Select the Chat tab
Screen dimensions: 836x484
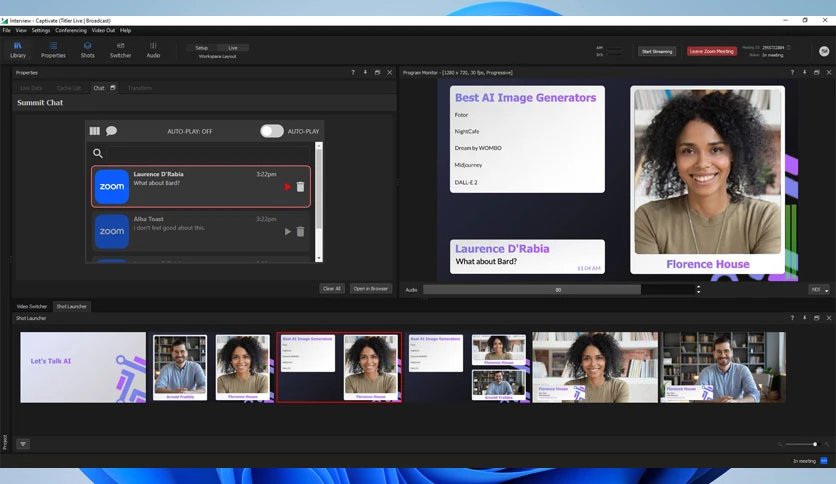pyautogui.click(x=99, y=88)
